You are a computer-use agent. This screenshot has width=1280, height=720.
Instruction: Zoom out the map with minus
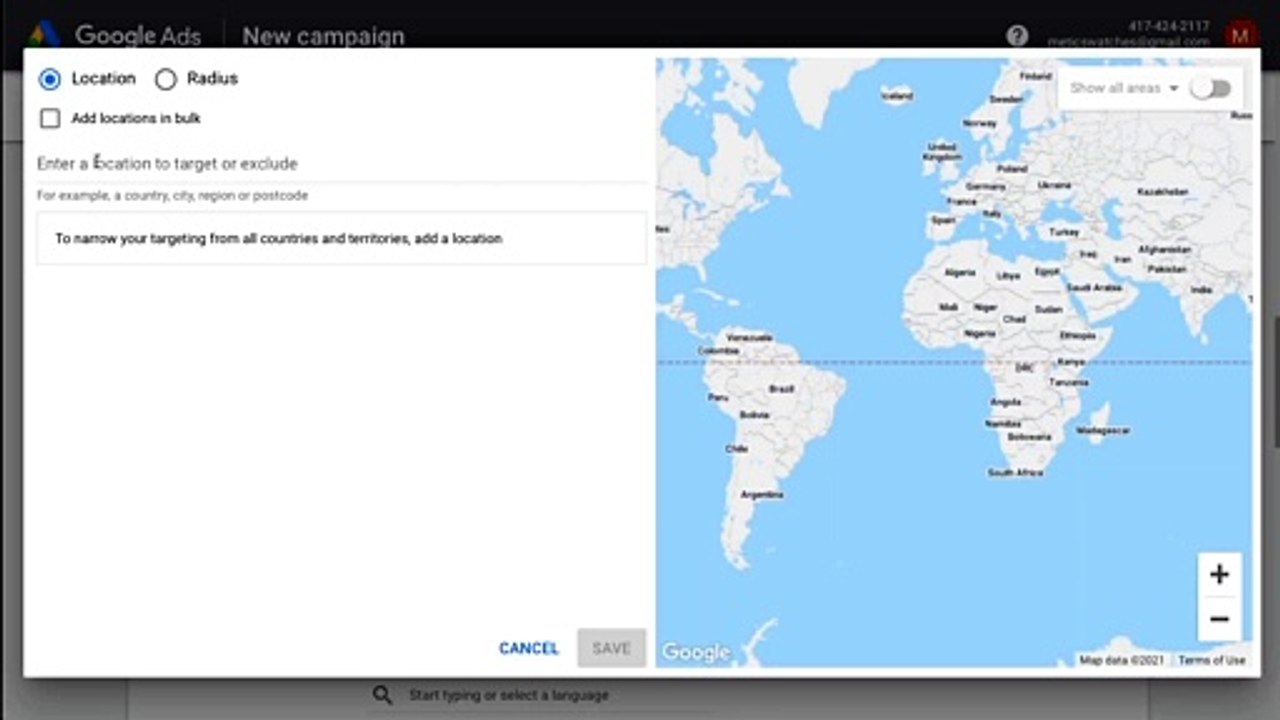tap(1219, 620)
